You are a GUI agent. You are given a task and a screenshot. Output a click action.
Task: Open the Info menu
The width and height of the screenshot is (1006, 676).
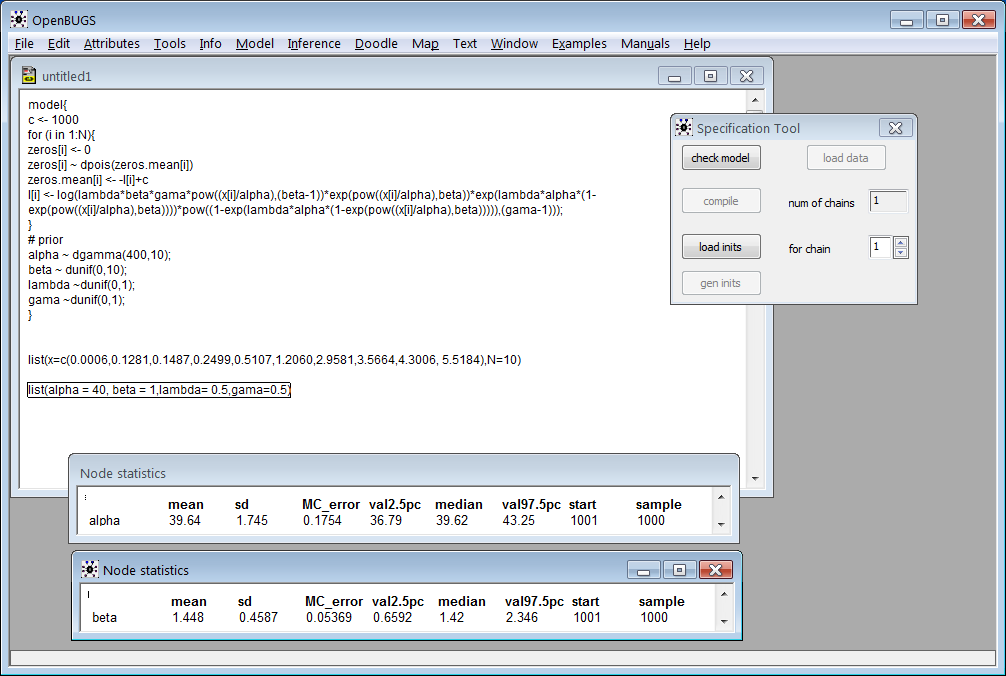210,44
